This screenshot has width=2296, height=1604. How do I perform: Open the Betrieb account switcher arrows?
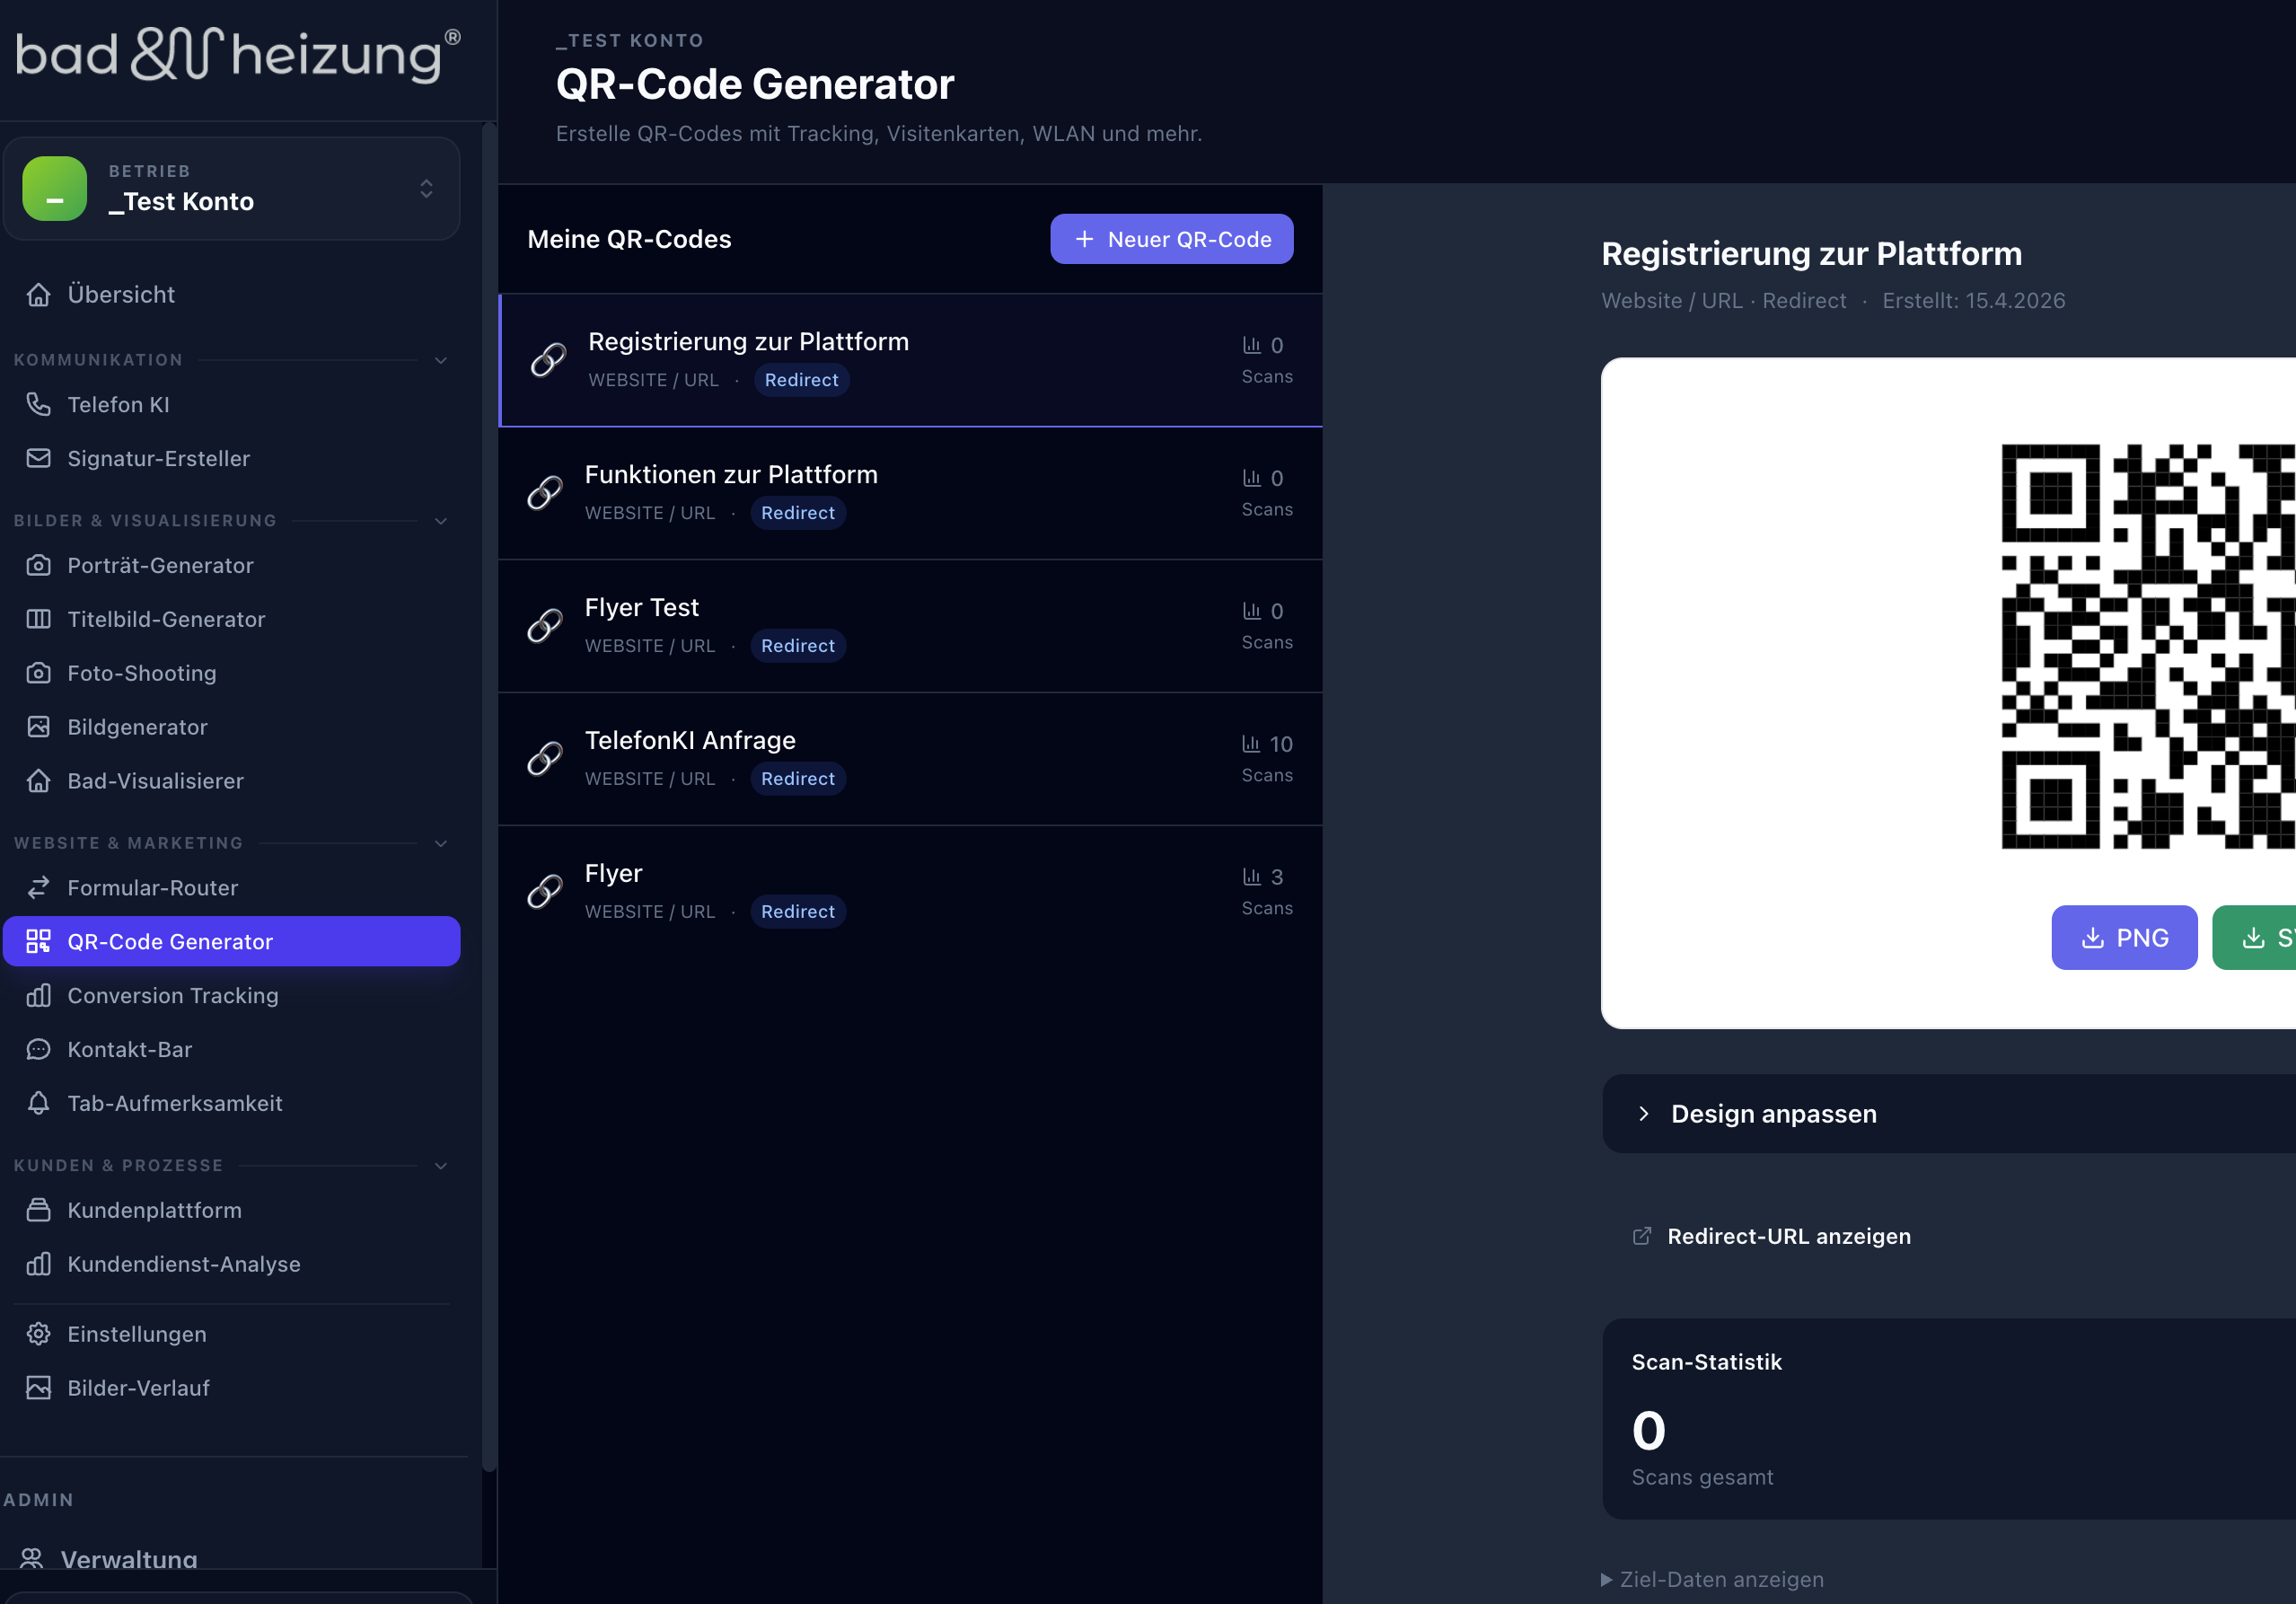[x=426, y=189]
